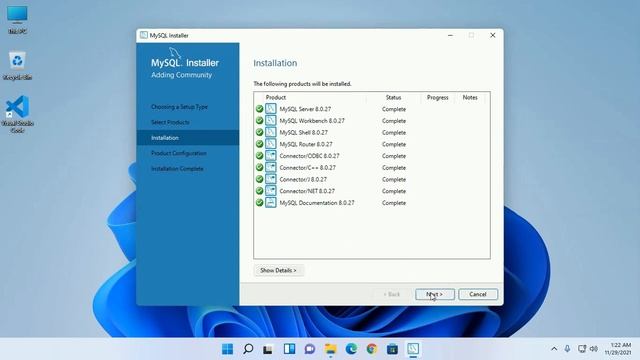Open Chat app on the taskbar

tap(310, 349)
